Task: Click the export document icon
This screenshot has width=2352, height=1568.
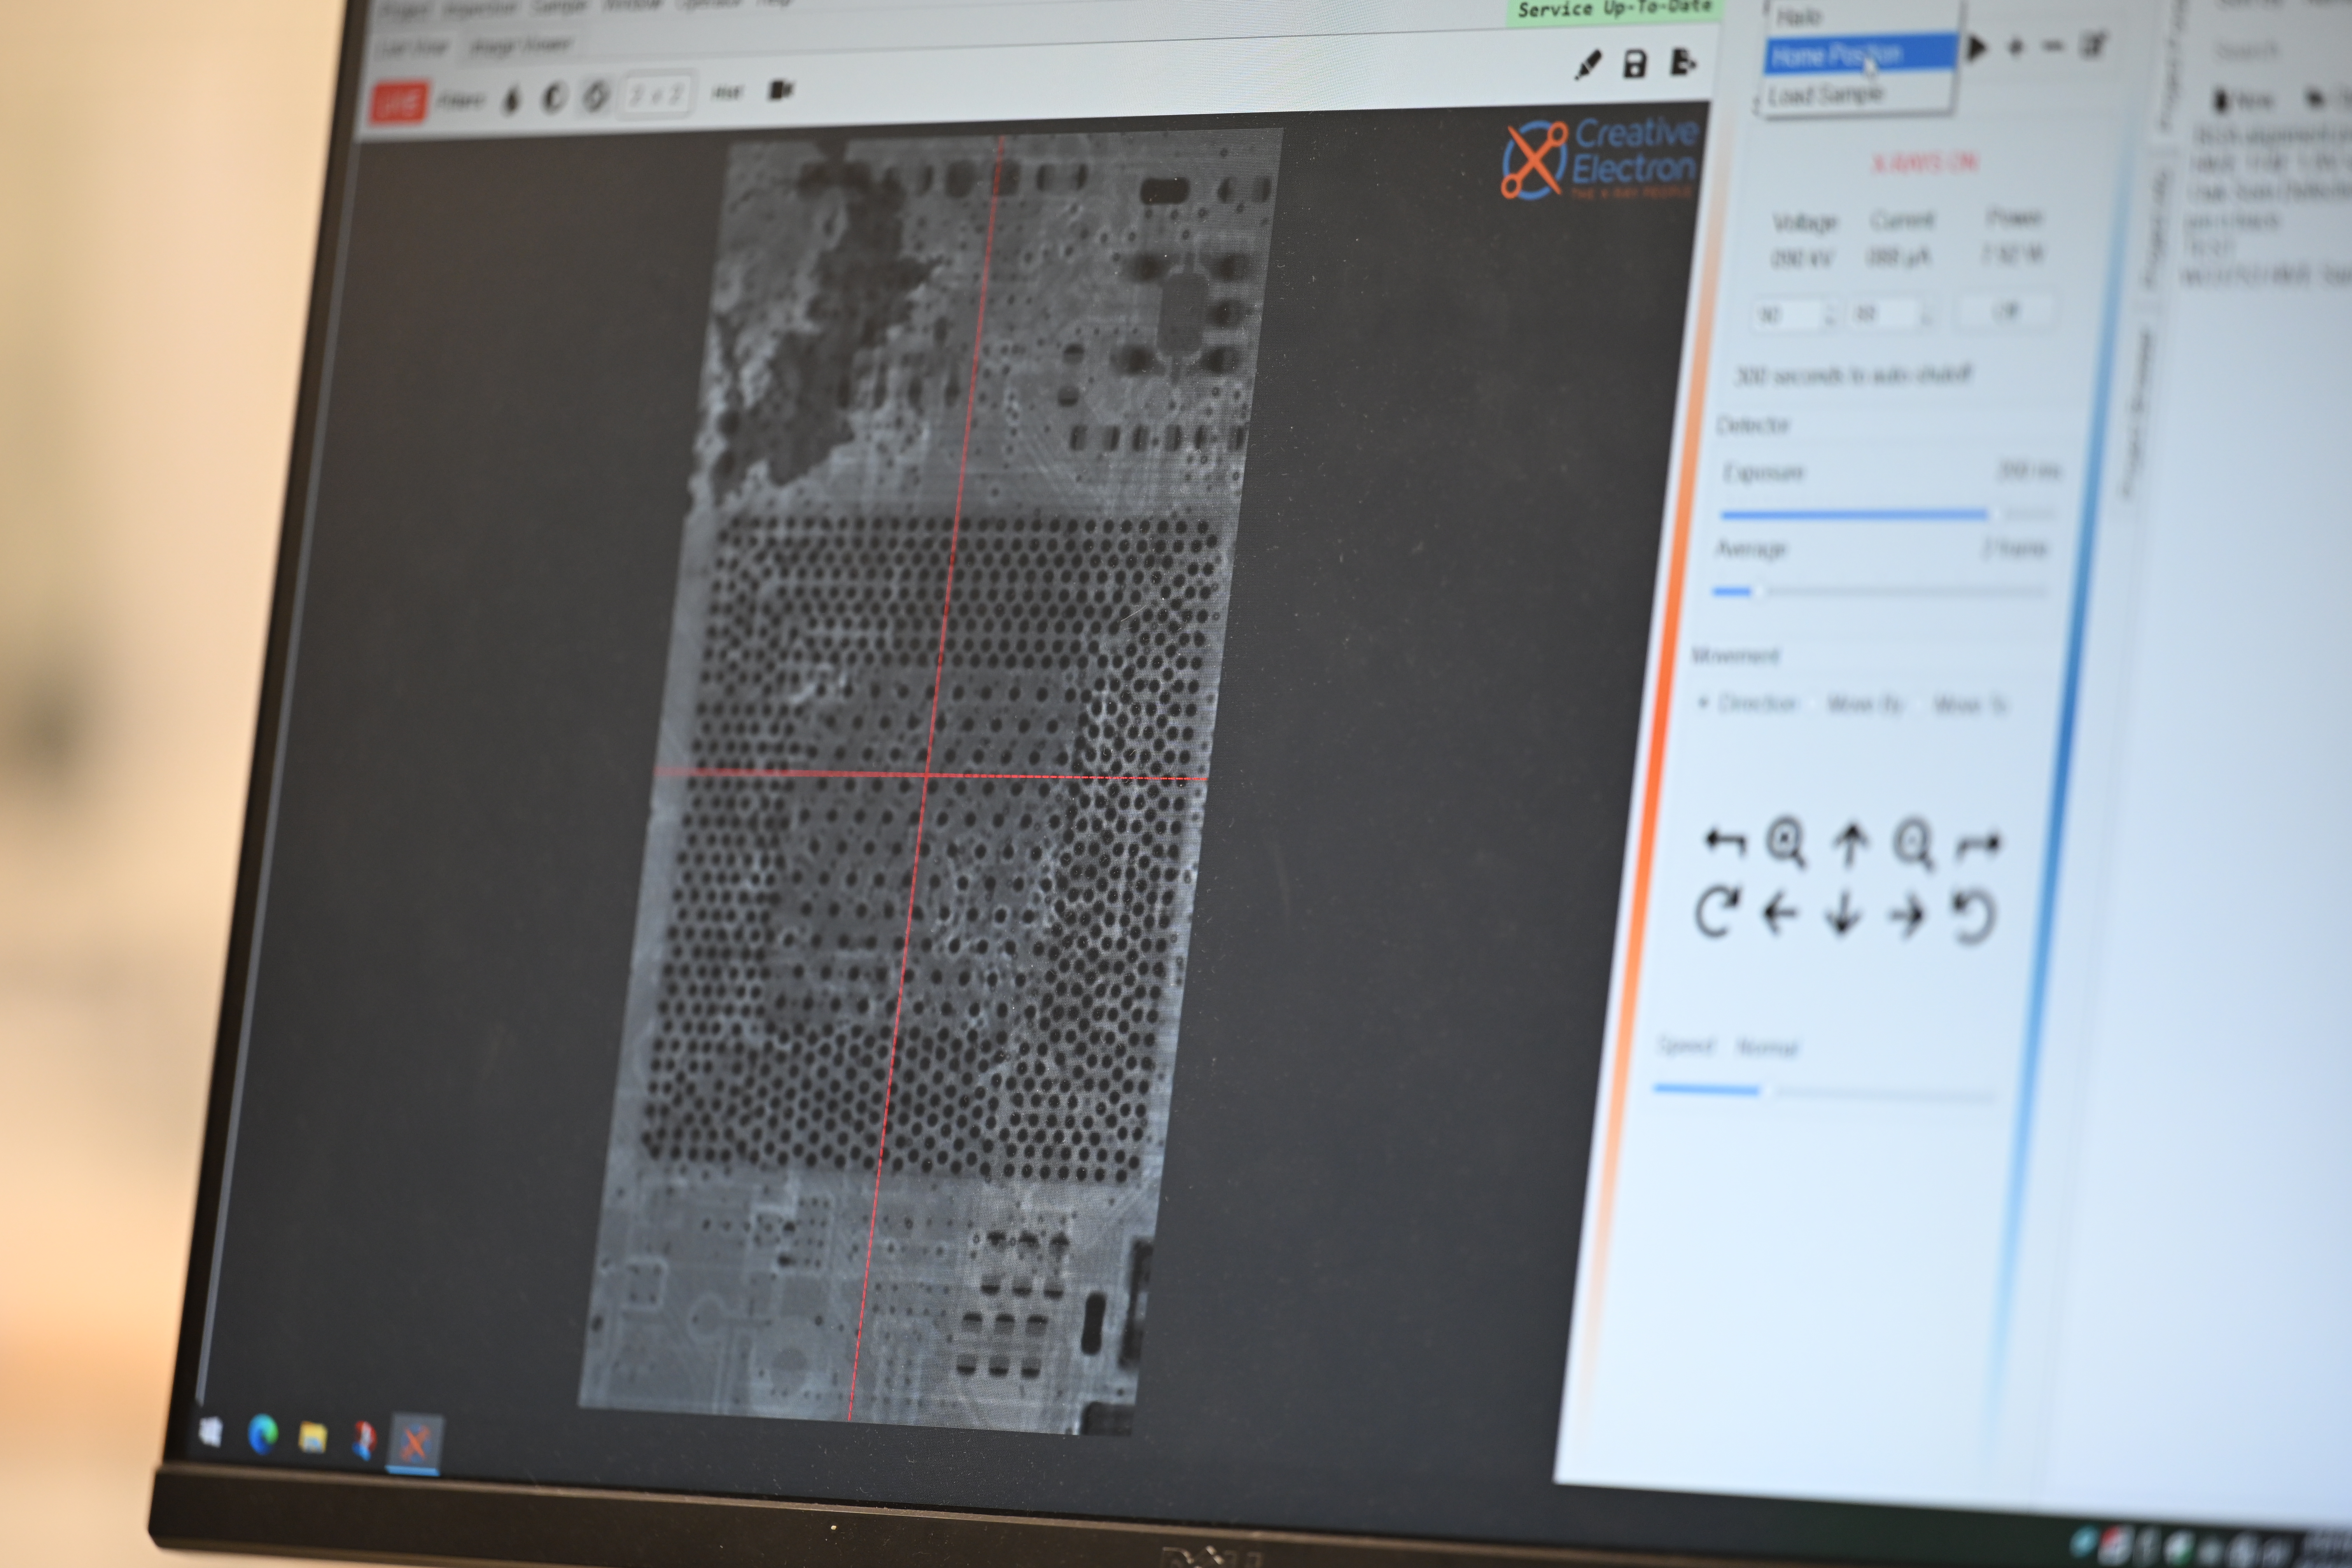Action: pyautogui.click(x=1683, y=62)
